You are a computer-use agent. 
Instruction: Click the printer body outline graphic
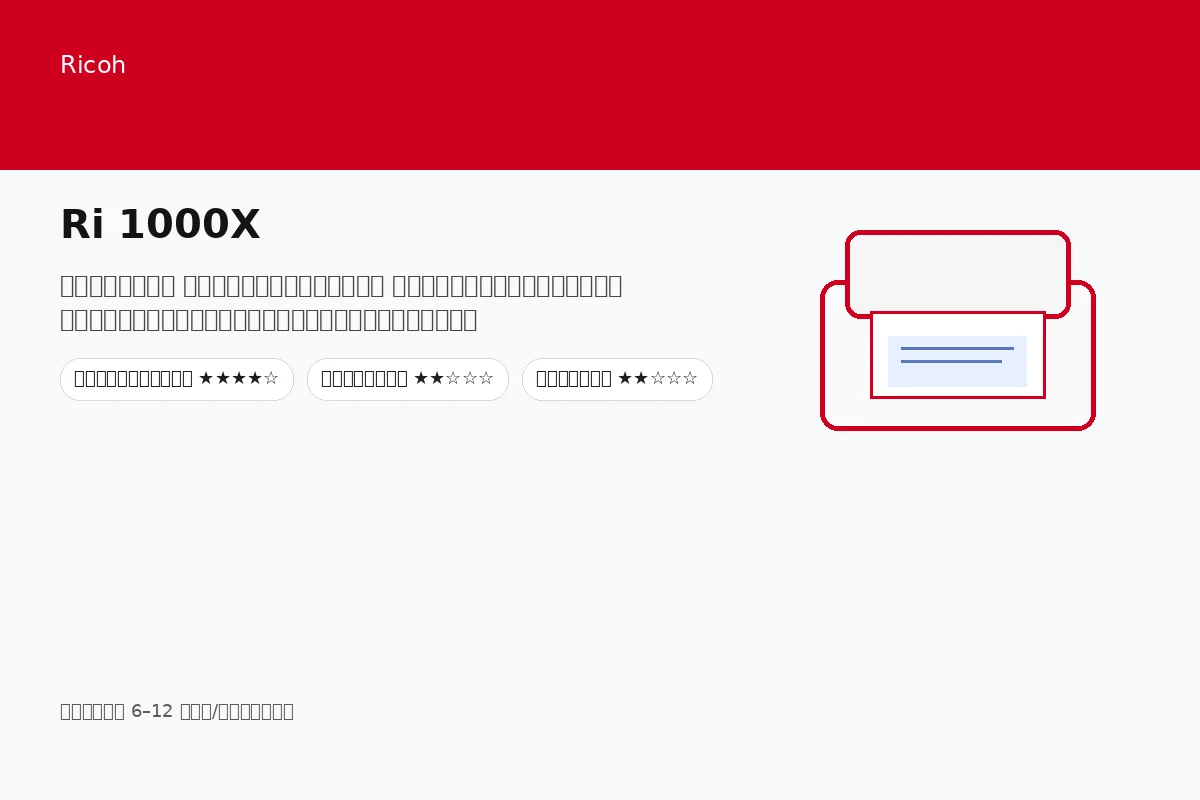pos(958,355)
